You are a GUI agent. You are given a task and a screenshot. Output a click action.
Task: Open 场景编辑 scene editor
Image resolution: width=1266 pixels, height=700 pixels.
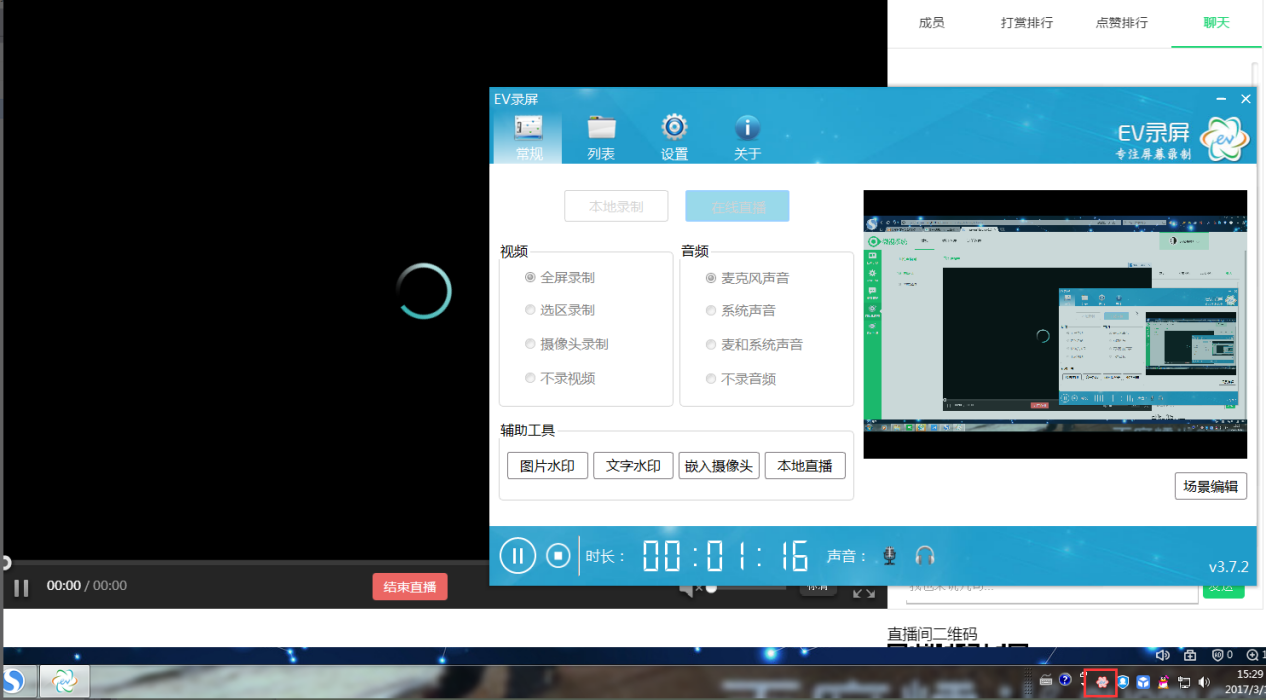pyautogui.click(x=1210, y=486)
